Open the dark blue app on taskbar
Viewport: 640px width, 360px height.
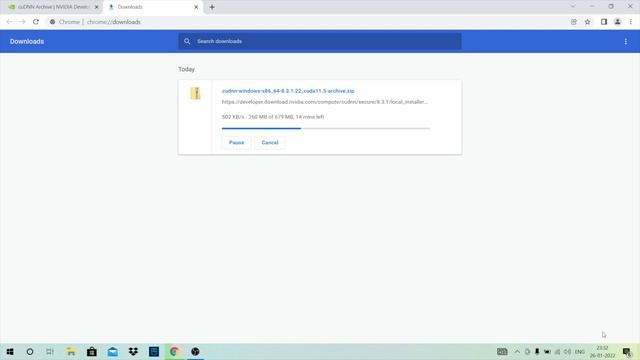tap(154, 351)
